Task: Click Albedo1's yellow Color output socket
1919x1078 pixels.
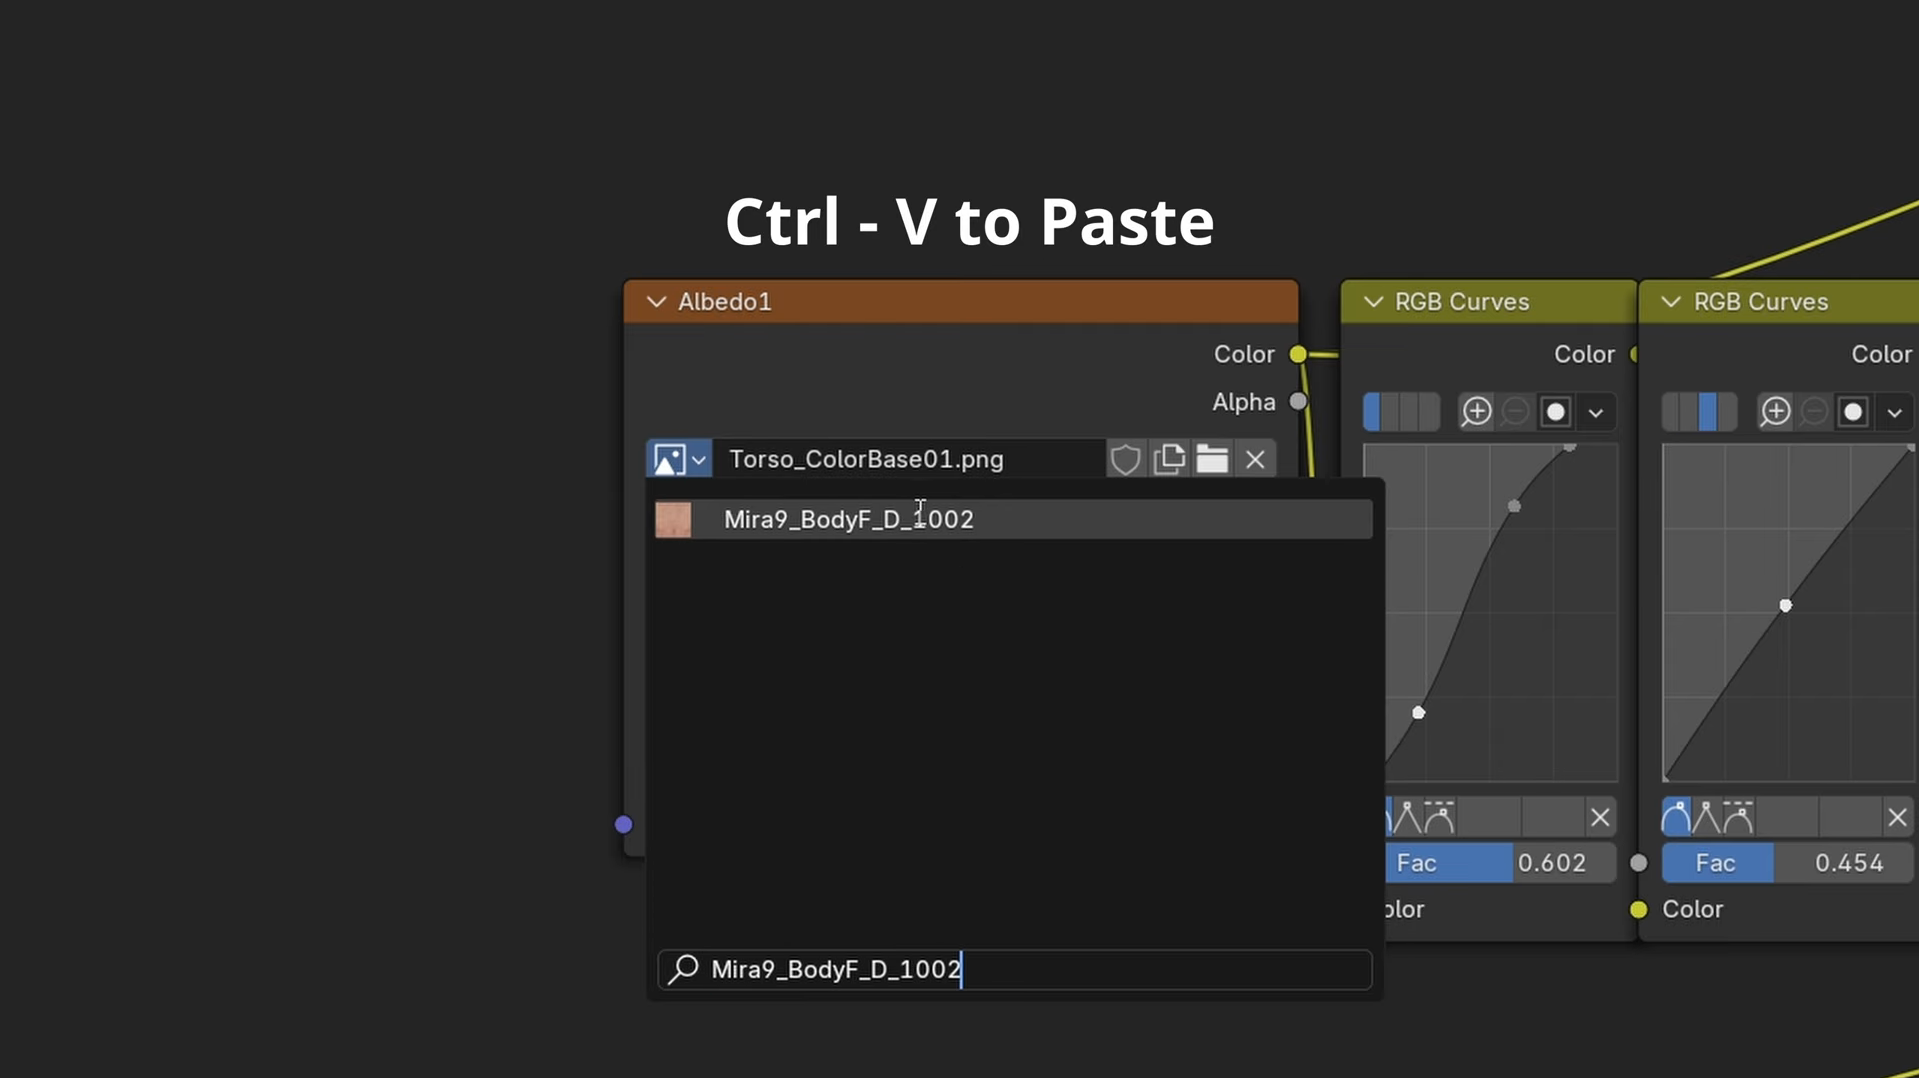Action: pyautogui.click(x=1298, y=354)
